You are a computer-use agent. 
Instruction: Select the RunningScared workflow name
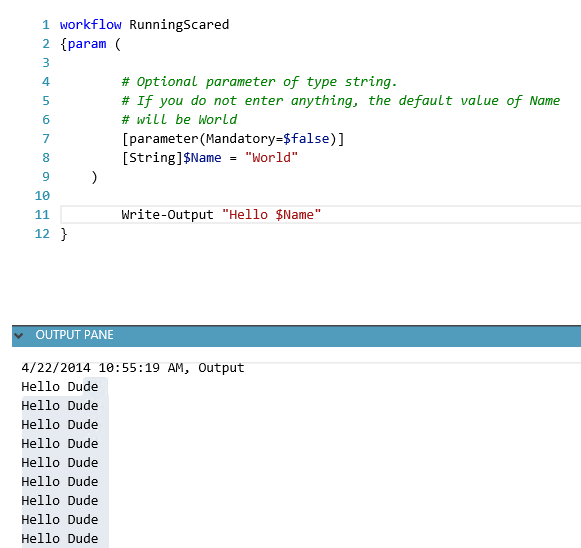179,25
